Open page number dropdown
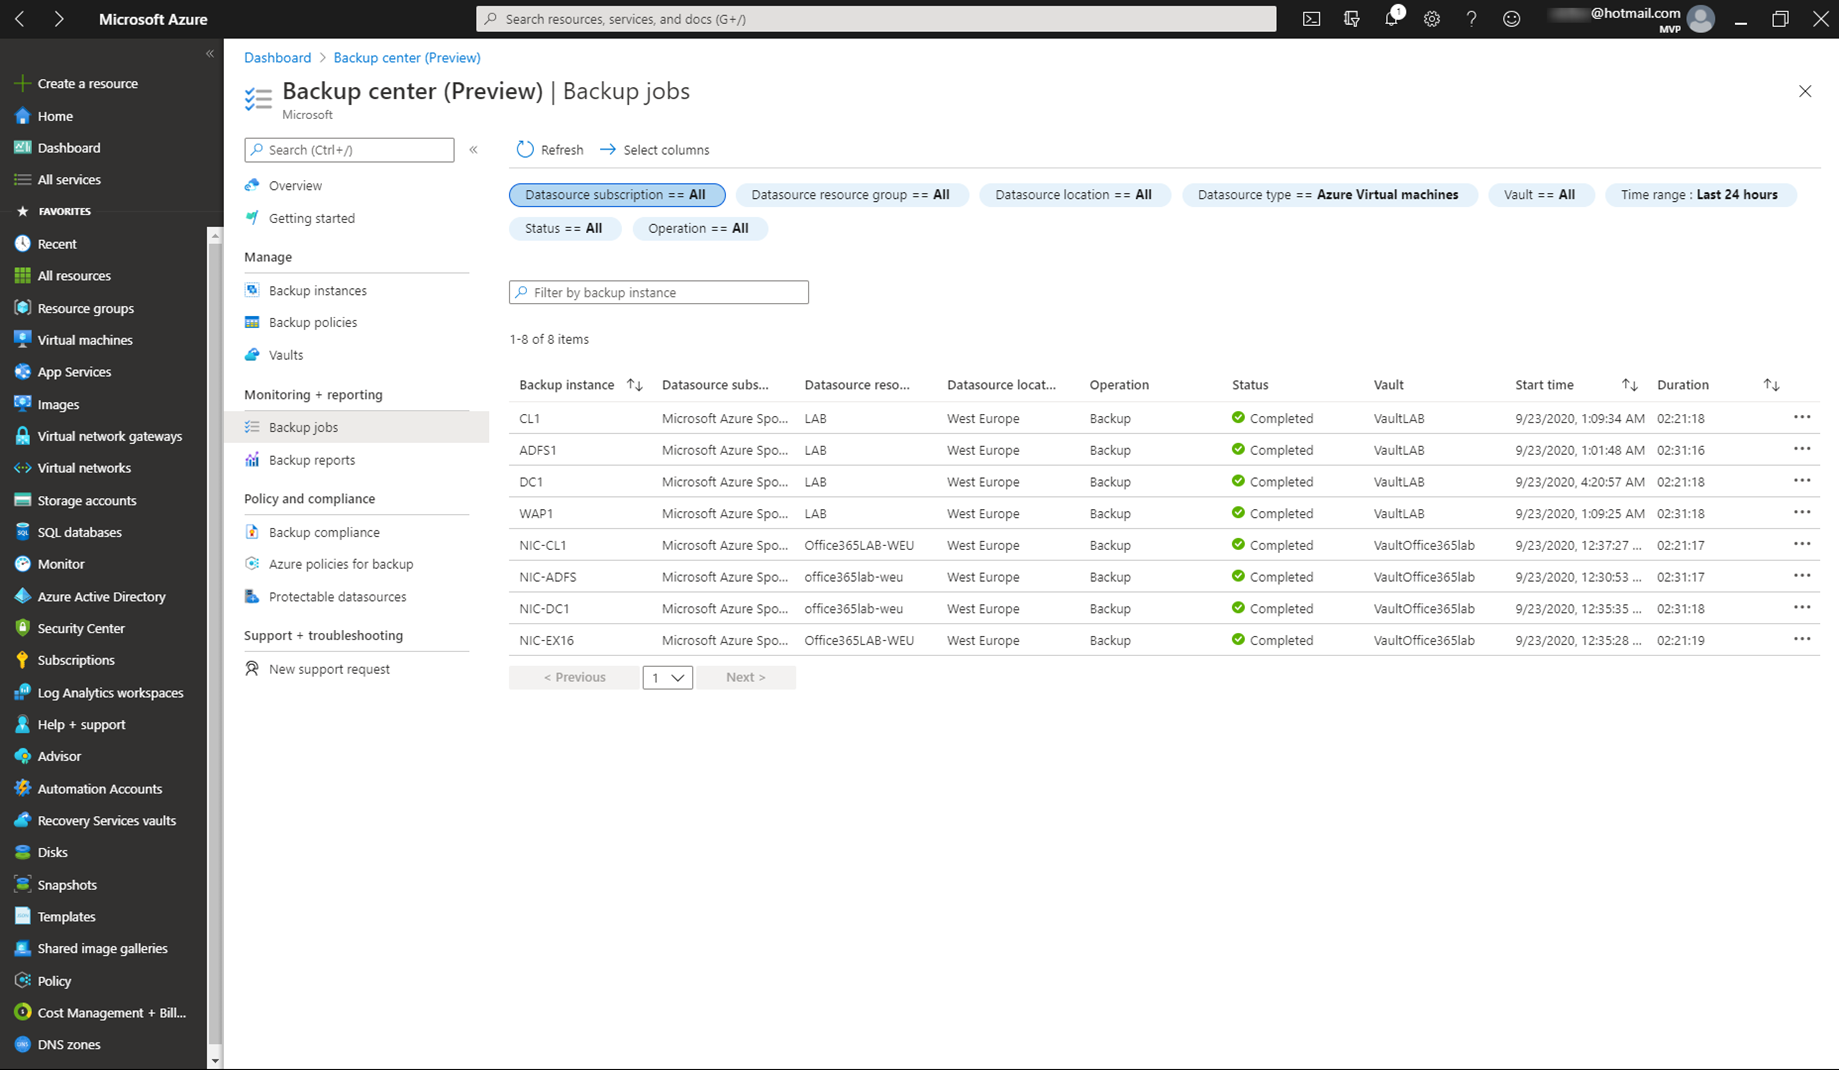The width and height of the screenshot is (1839, 1070). tap(668, 678)
